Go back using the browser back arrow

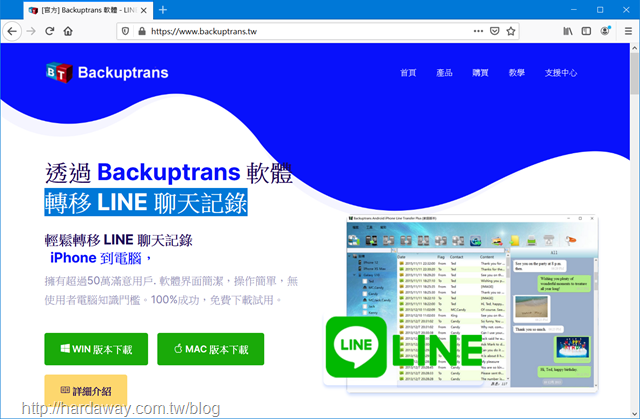point(12,31)
